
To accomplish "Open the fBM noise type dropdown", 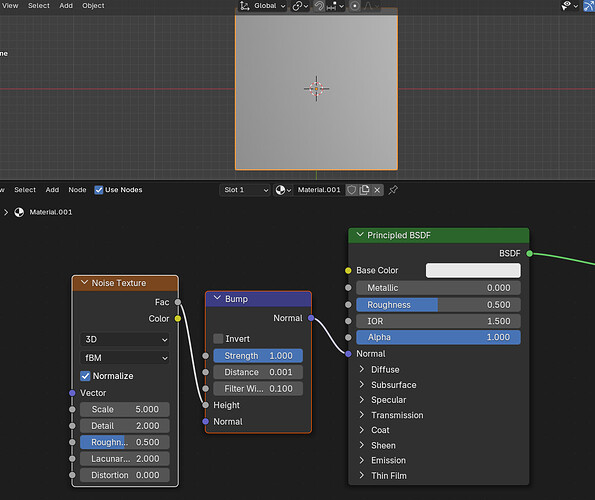I will click(124, 358).
